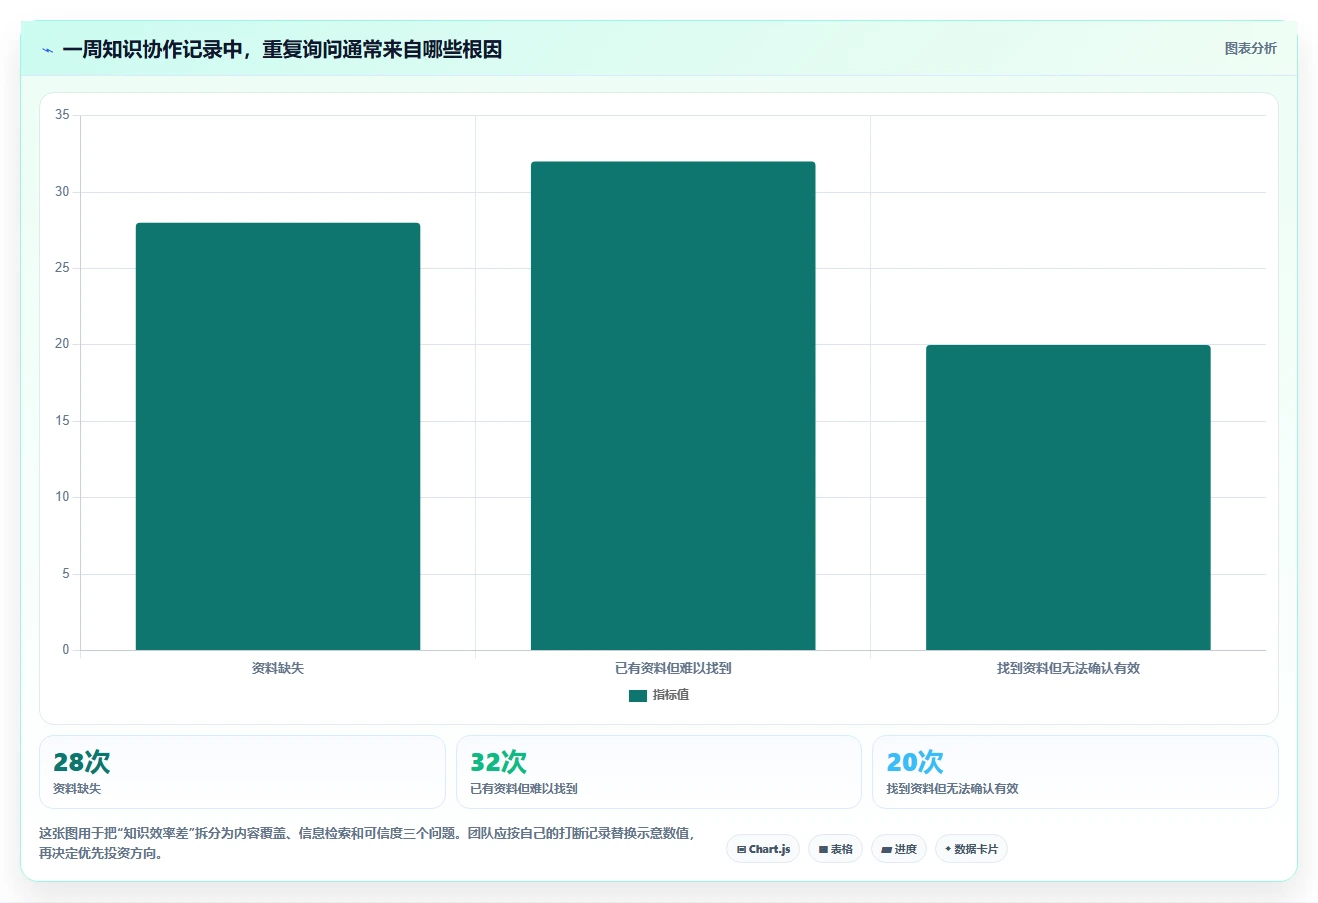
Task: Click the 找到资料但无法确认有效 x-axis label
Action: tap(1068, 668)
